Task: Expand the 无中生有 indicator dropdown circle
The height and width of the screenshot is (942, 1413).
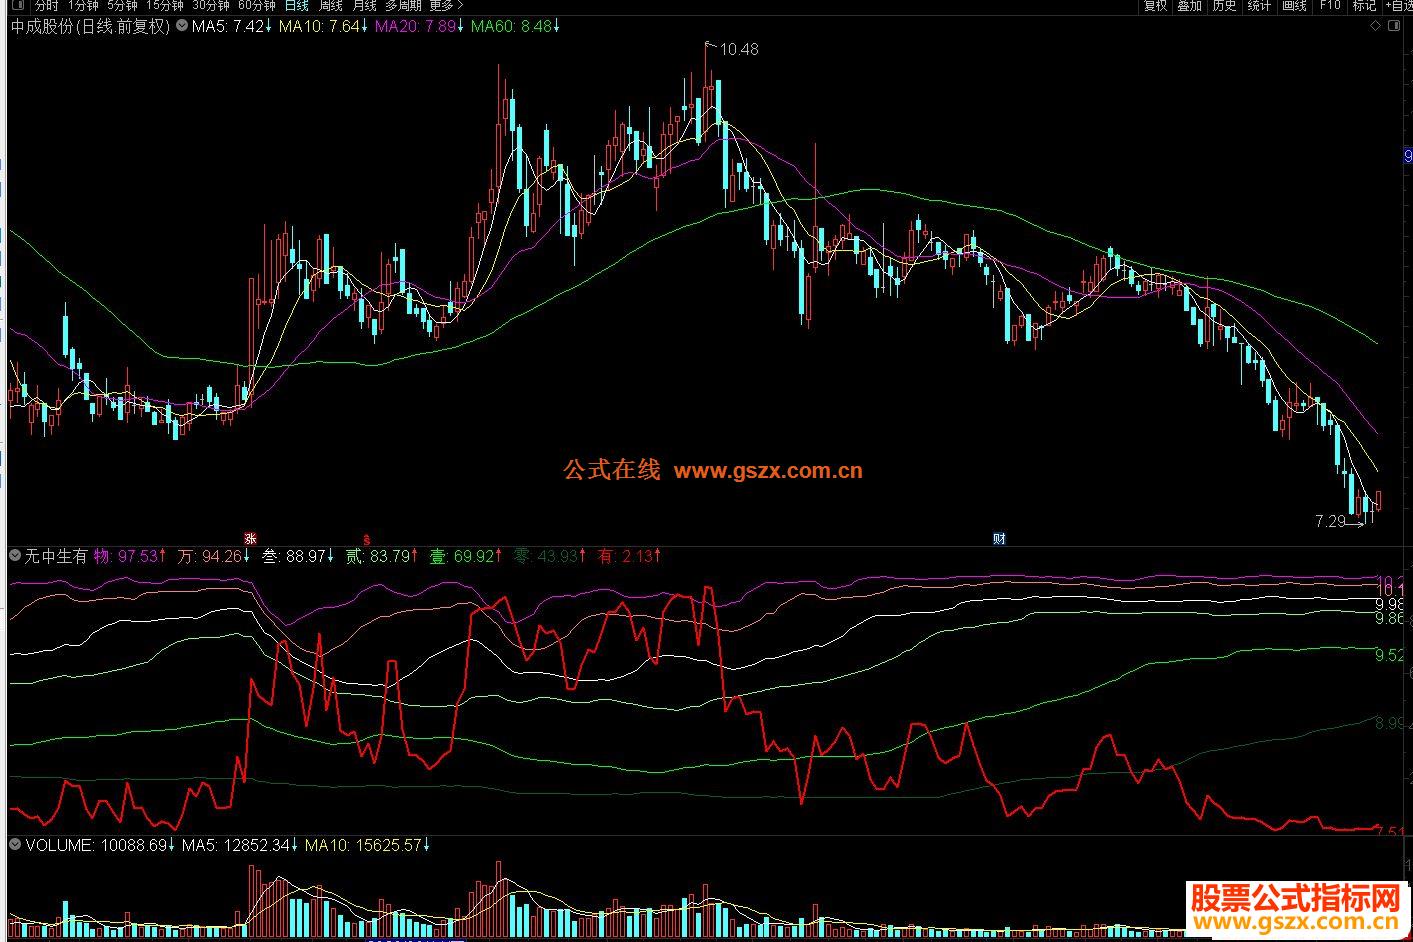Action: point(15,556)
